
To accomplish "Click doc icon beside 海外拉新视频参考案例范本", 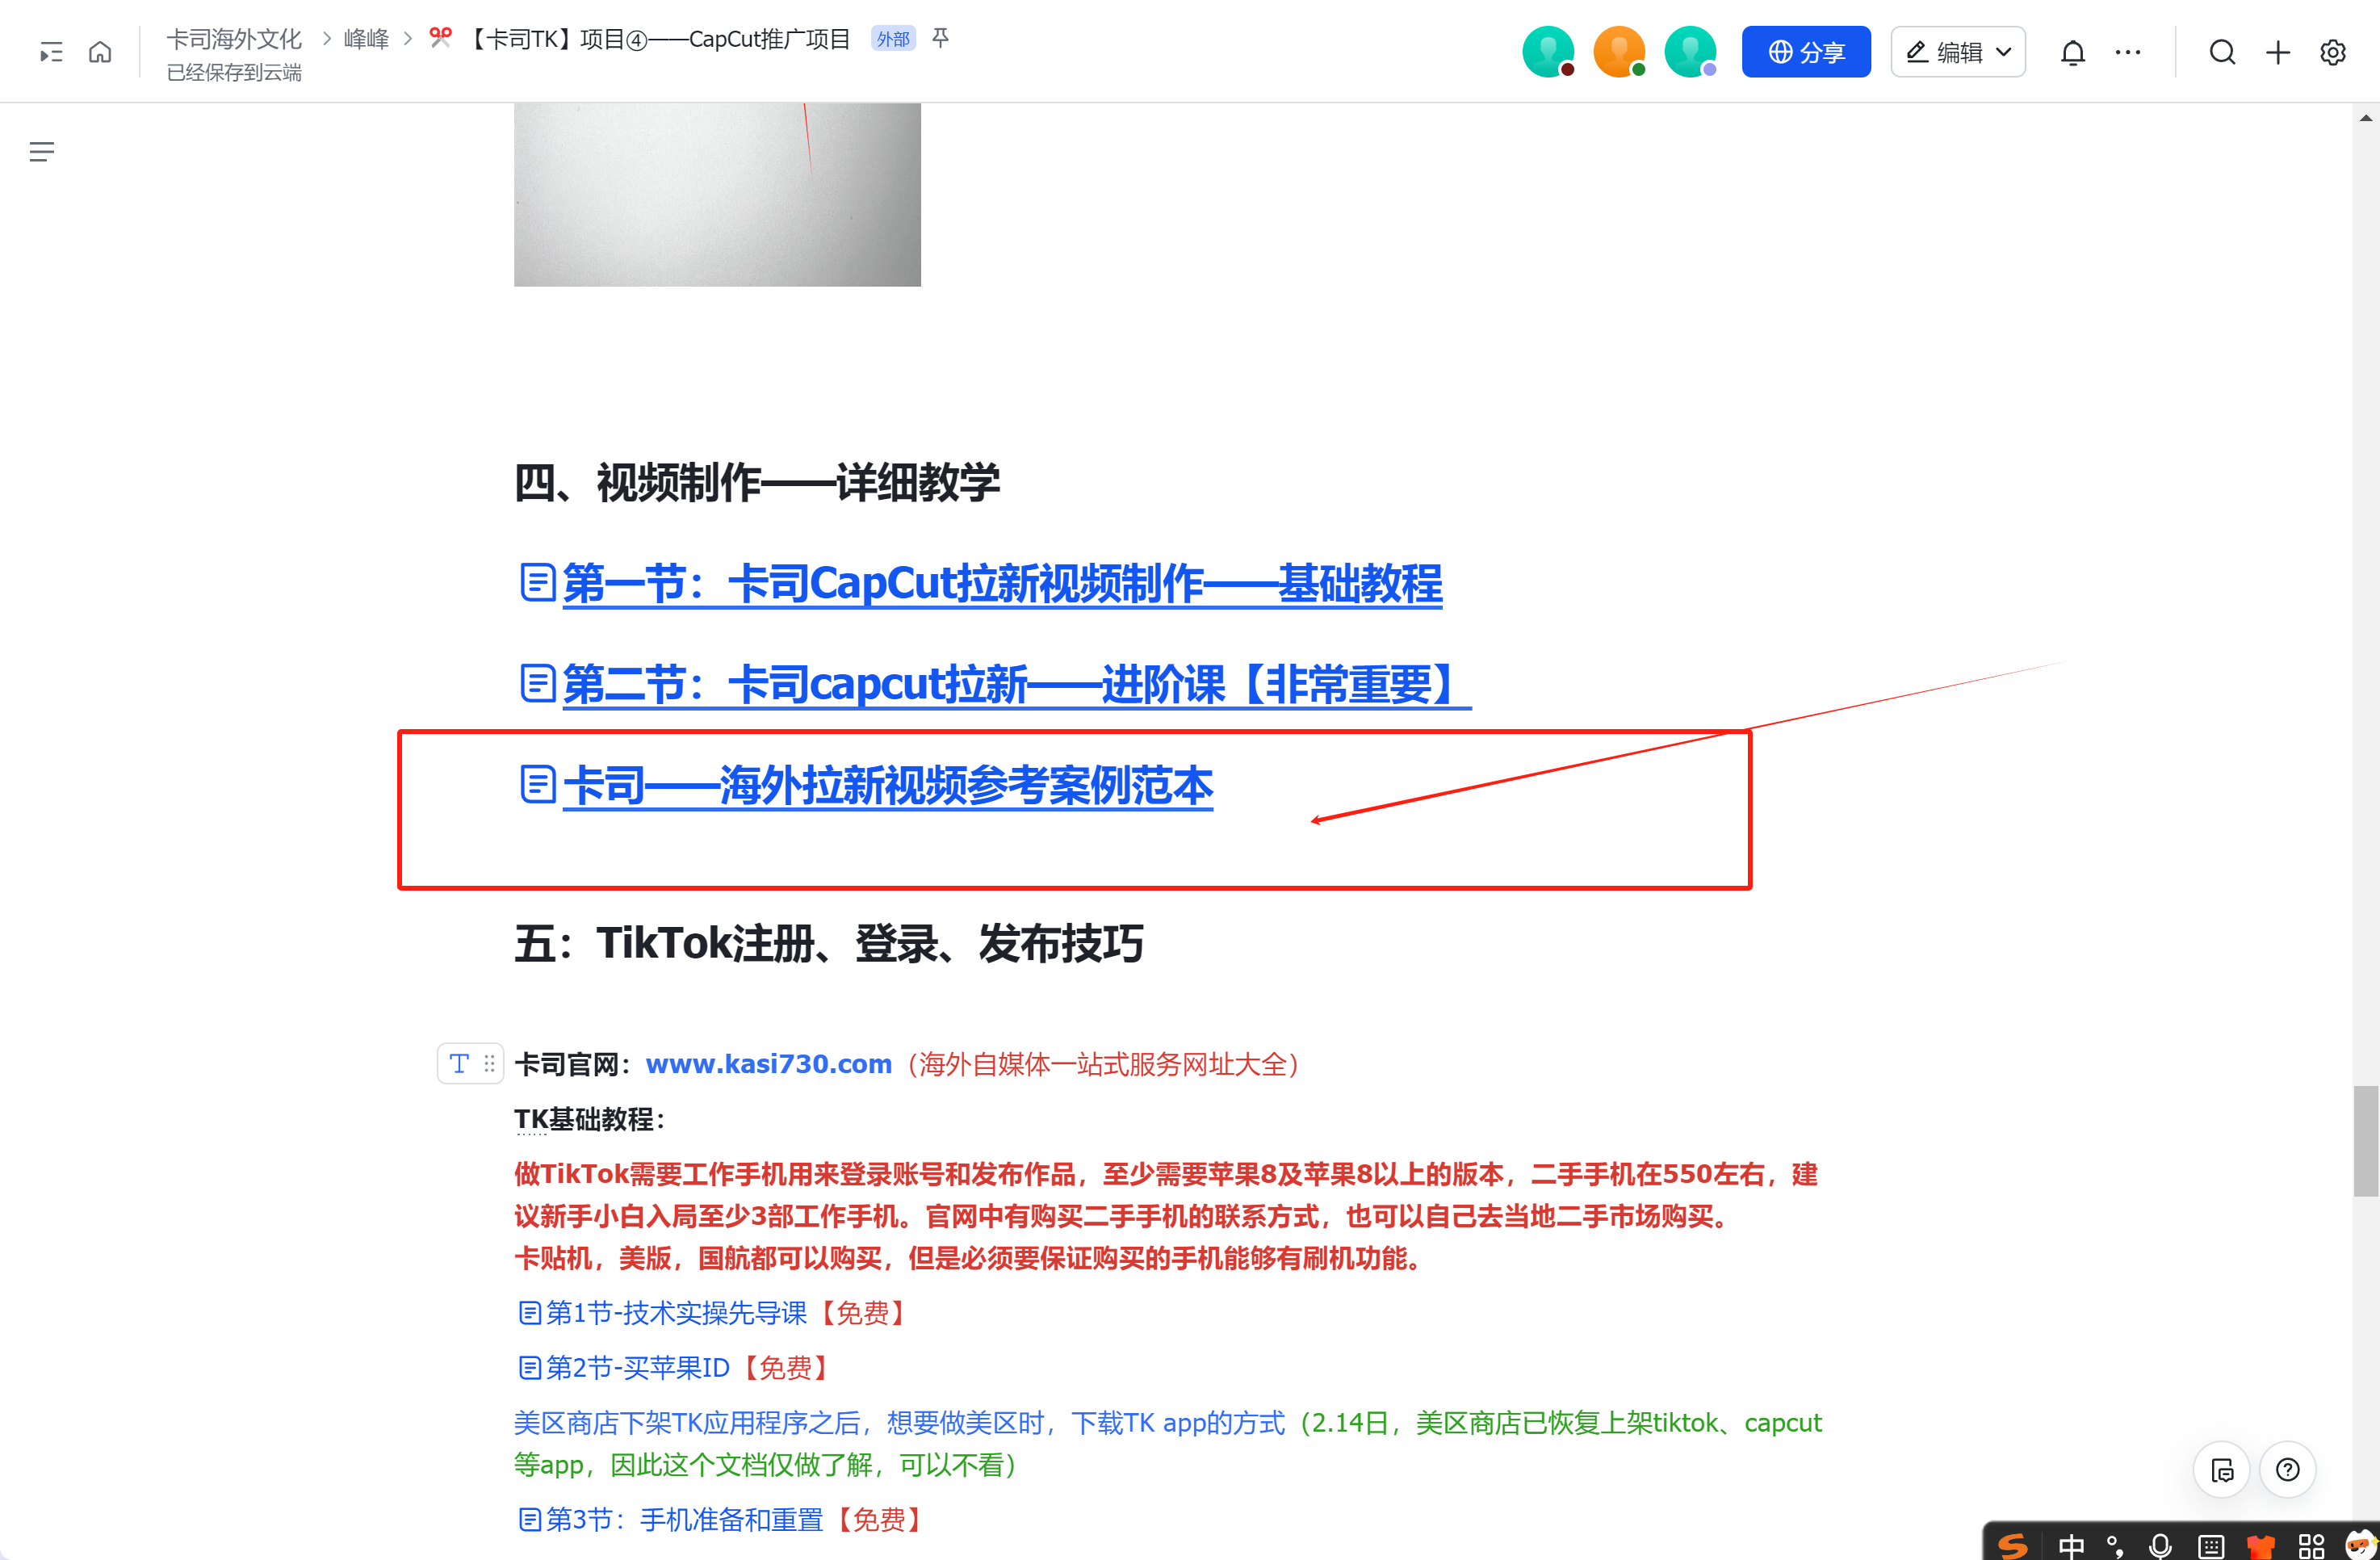I will point(538,784).
